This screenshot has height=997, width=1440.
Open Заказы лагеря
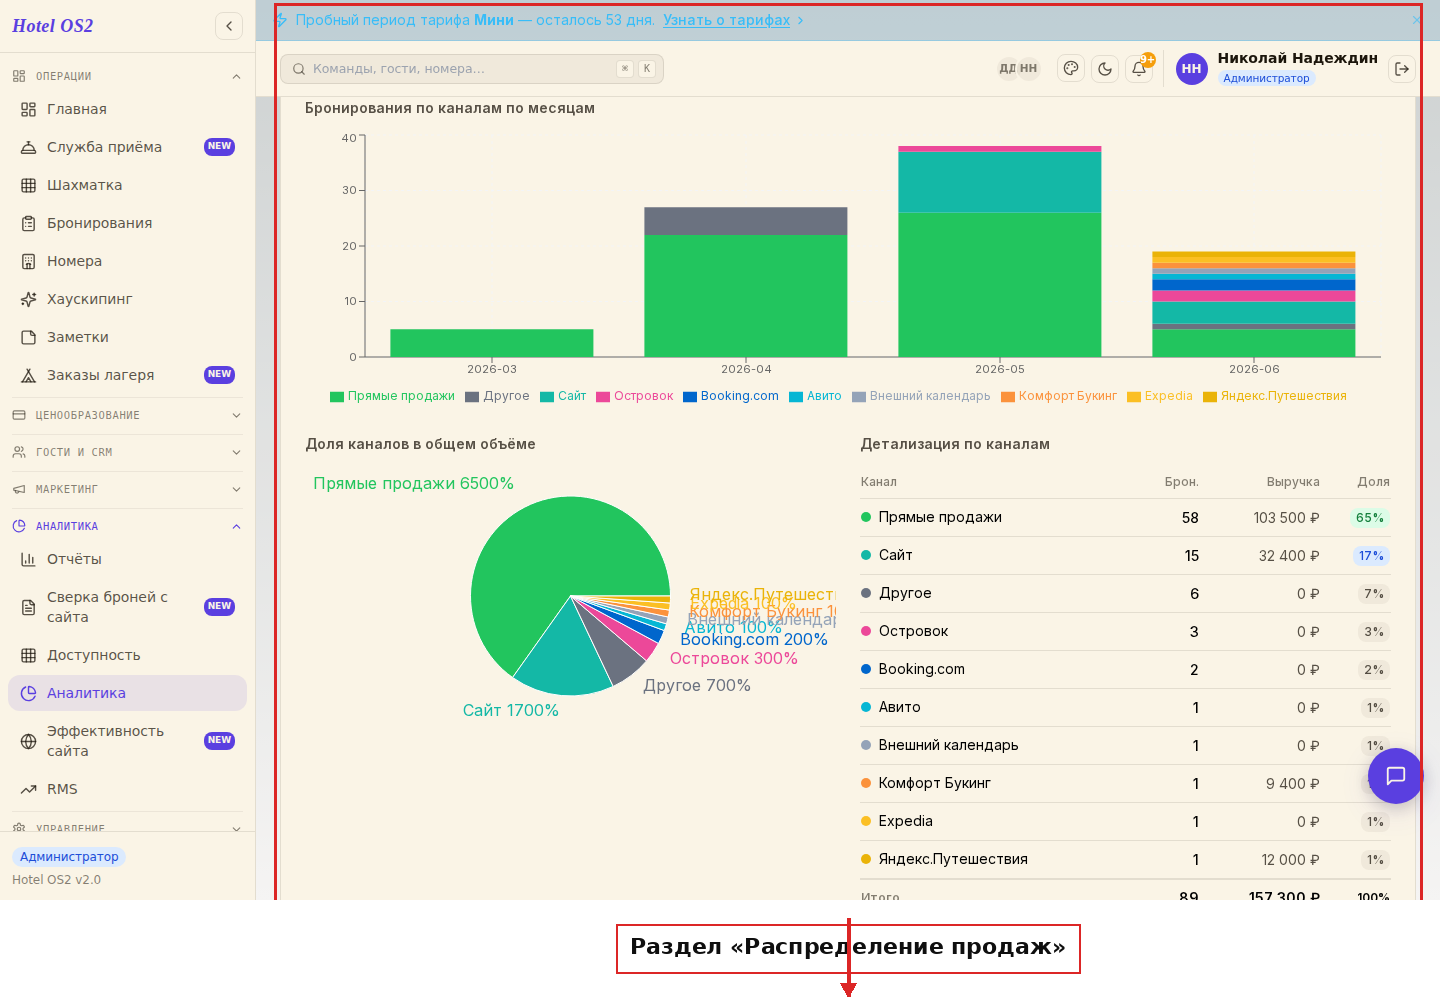pyautogui.click(x=127, y=375)
